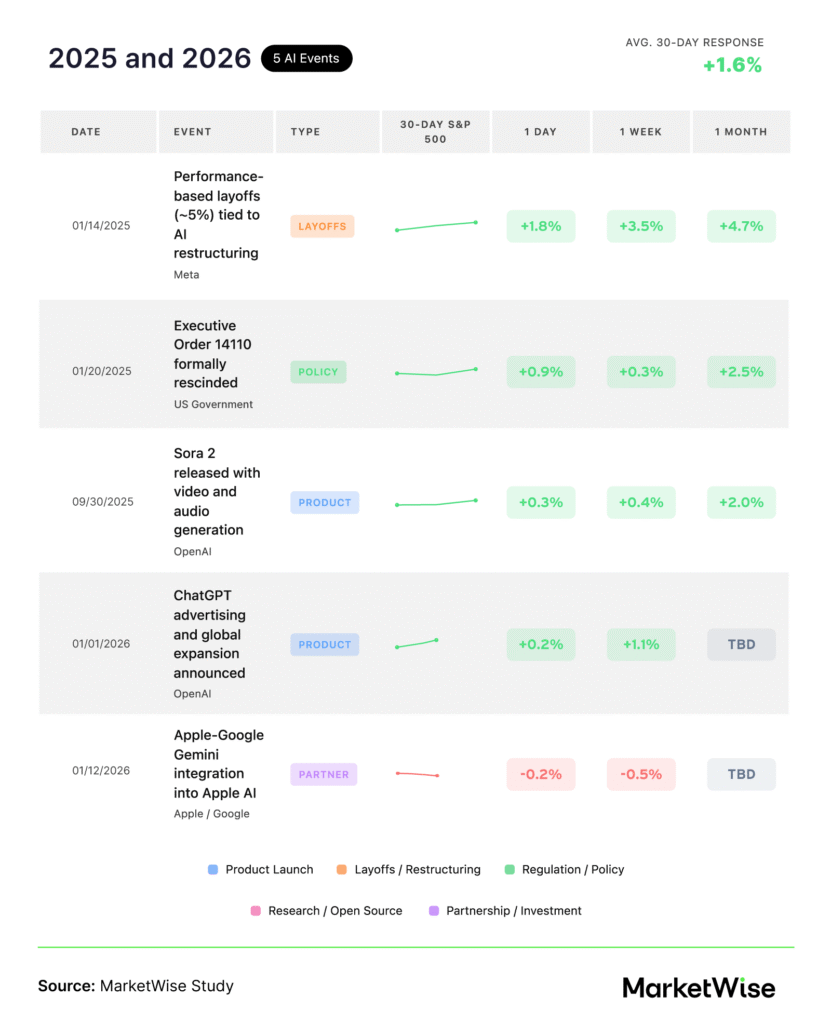Click the 1 MONTH column header
This screenshot has height=1024, width=831.
tap(741, 132)
